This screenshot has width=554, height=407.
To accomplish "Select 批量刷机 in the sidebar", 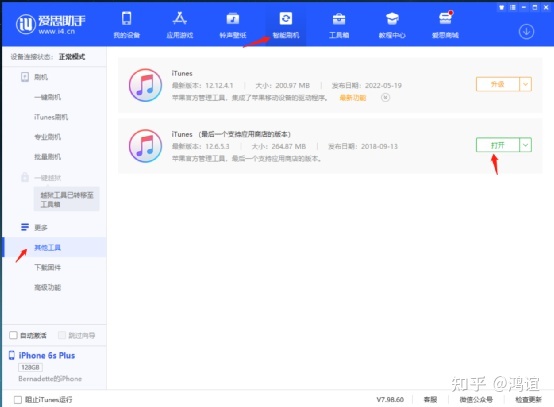I will 47,157.
